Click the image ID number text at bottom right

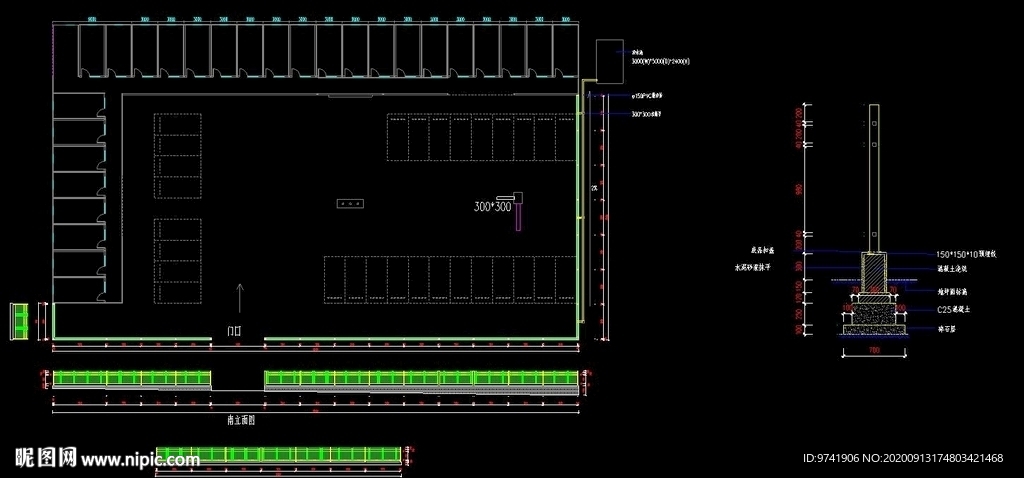[x=831, y=458]
